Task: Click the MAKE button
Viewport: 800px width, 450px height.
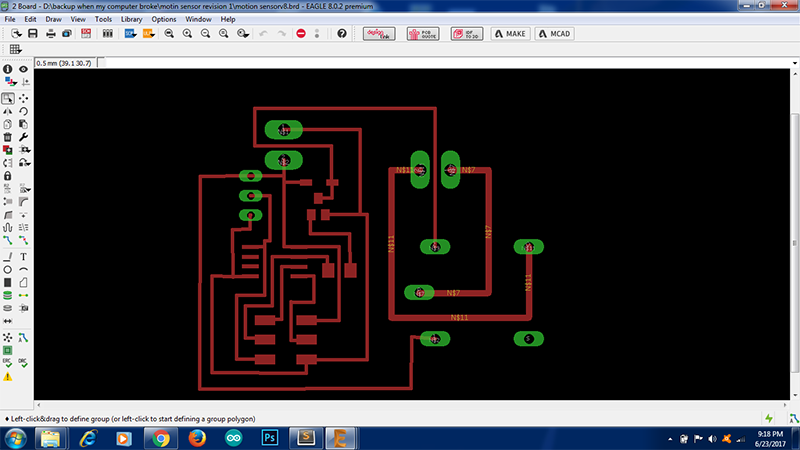Action: click(510, 34)
